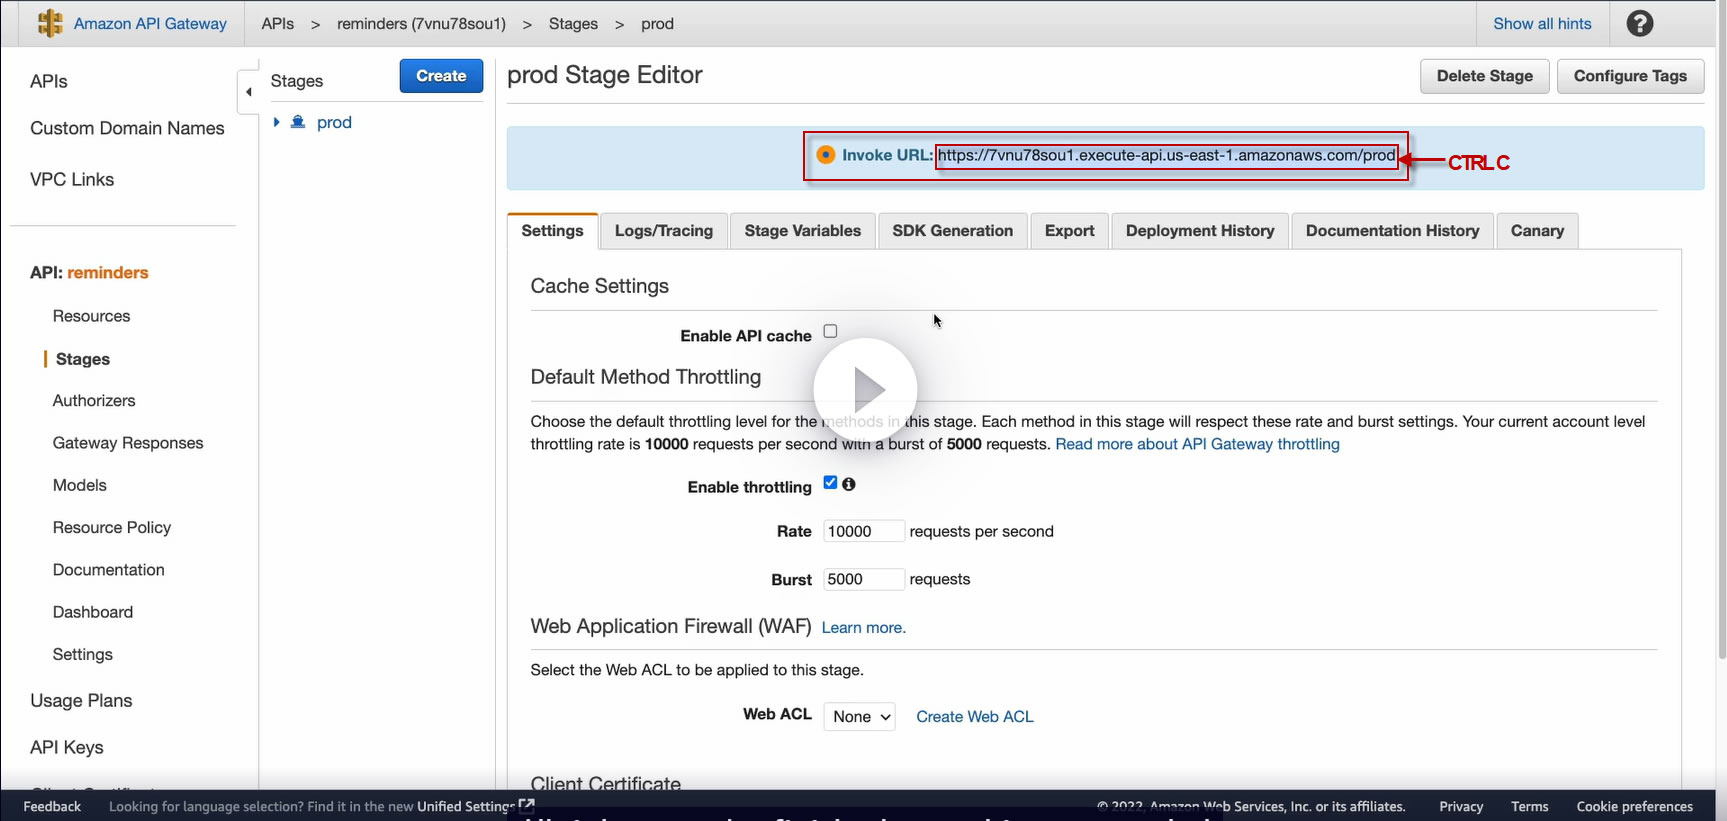Collapse the sidebar with the arrow handle

(x=248, y=92)
